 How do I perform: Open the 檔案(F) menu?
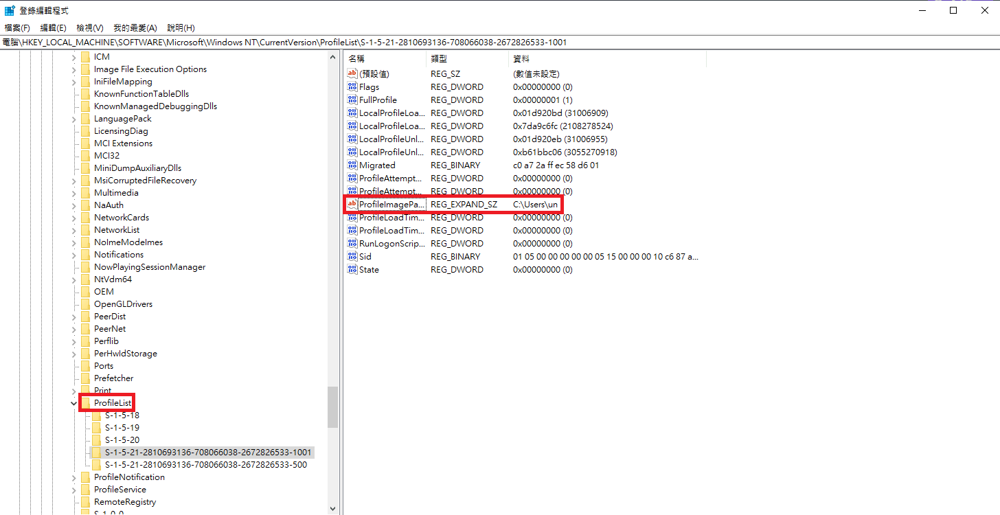click(x=18, y=28)
